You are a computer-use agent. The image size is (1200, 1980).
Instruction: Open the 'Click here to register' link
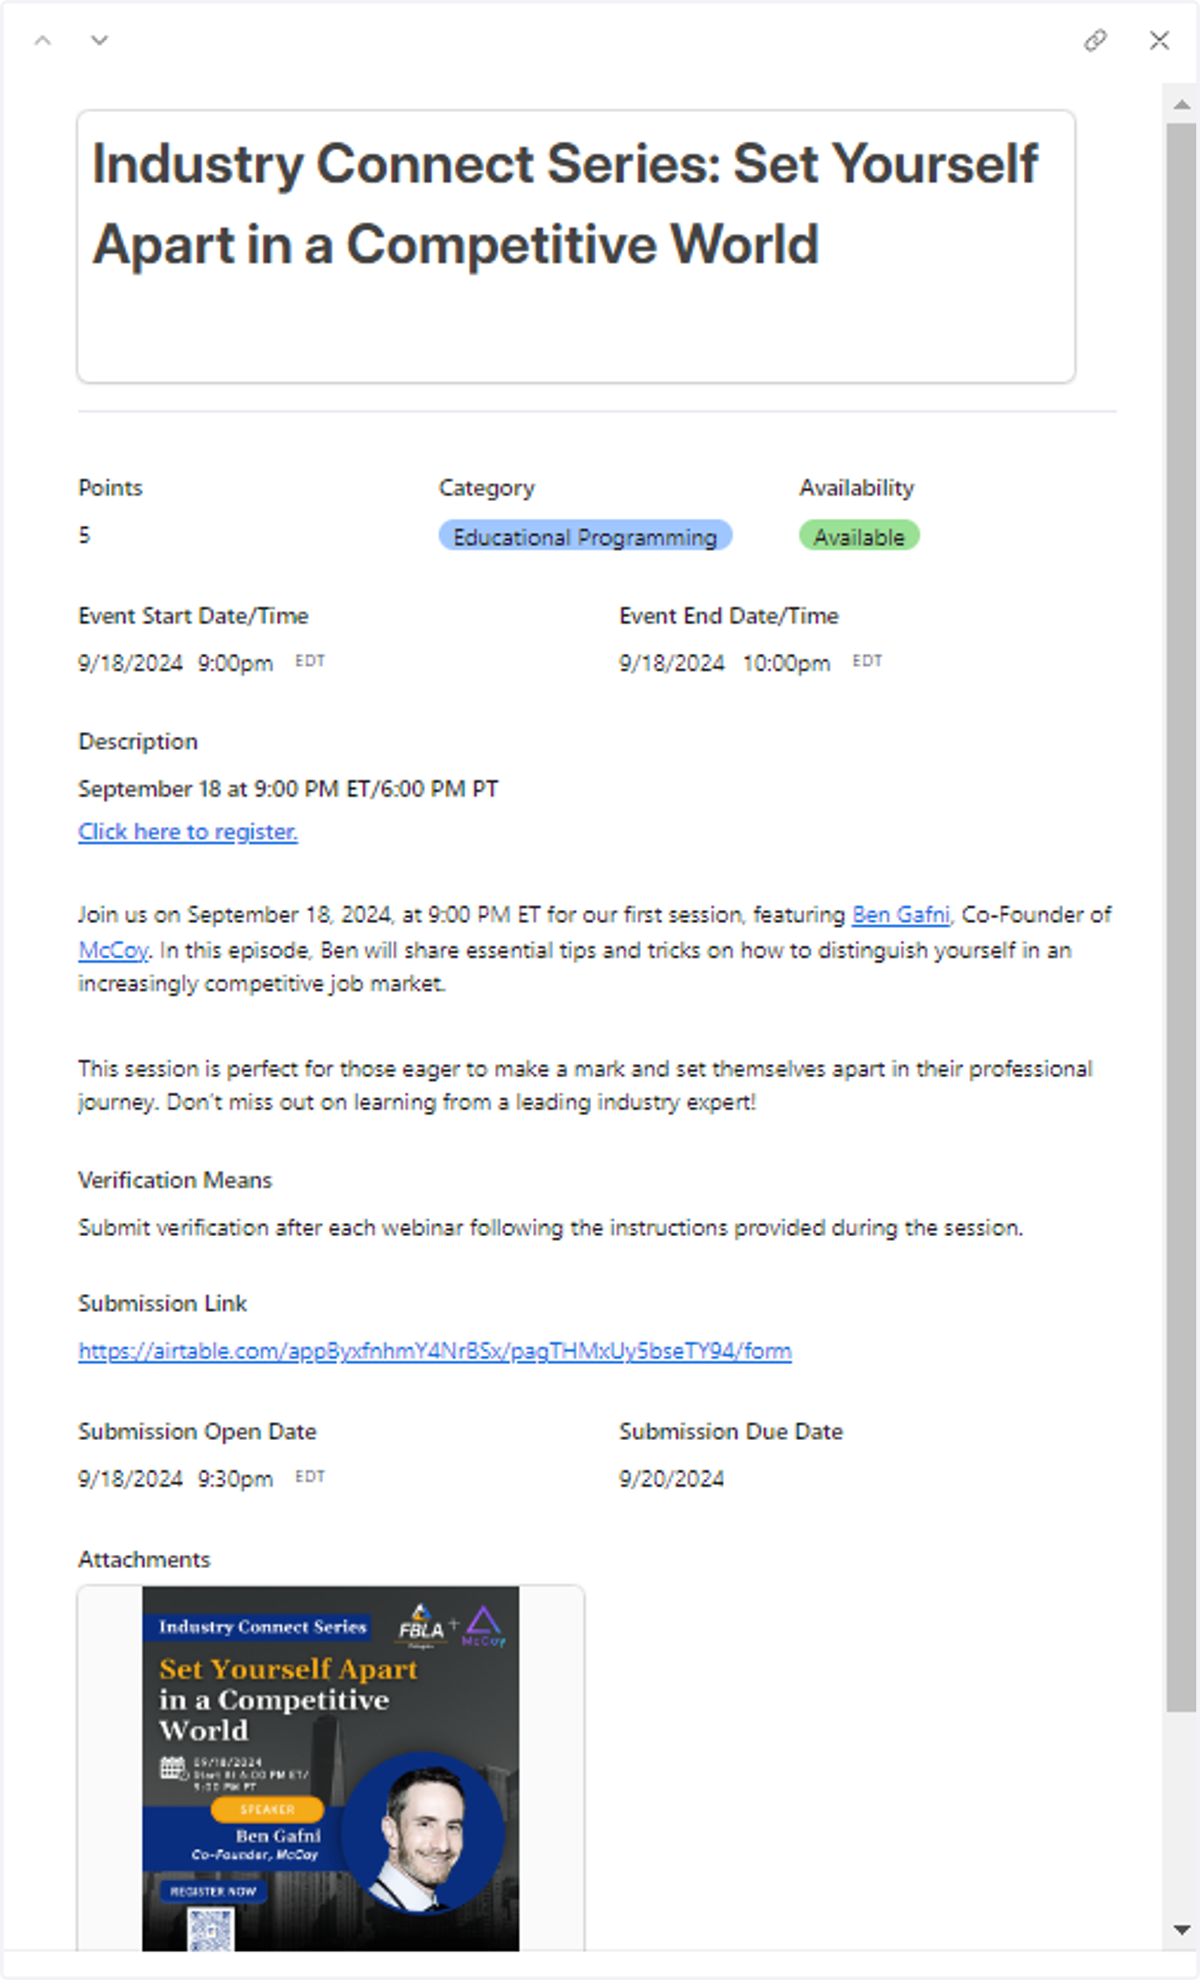[x=188, y=832]
